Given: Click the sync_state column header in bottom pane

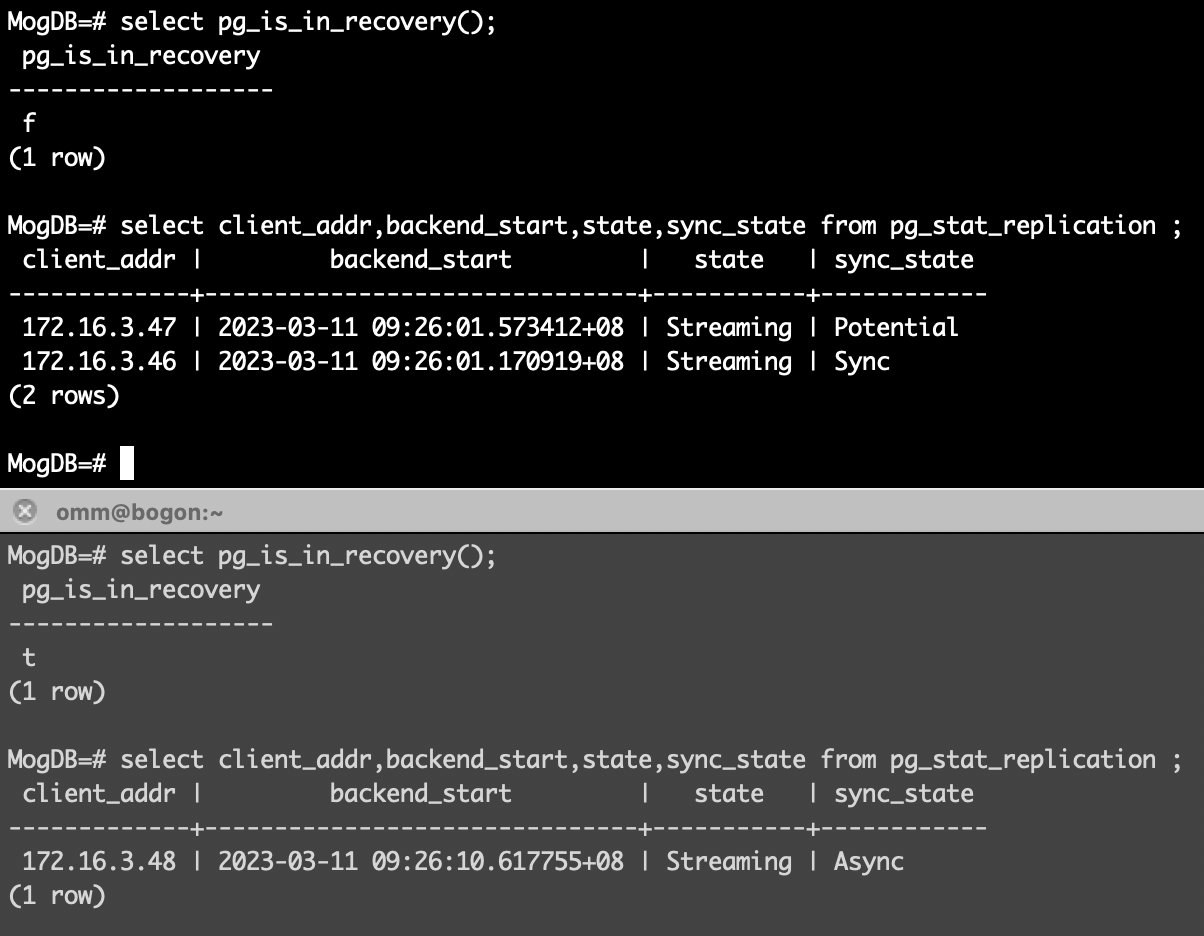Looking at the screenshot, I should pyautogui.click(x=903, y=794).
